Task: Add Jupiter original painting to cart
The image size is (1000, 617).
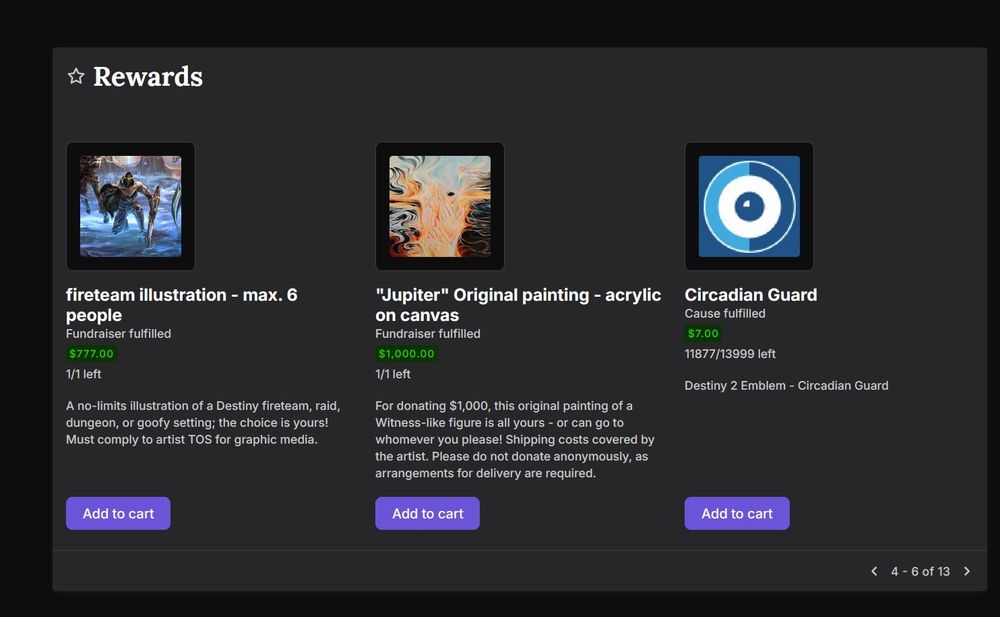Action: 427,513
